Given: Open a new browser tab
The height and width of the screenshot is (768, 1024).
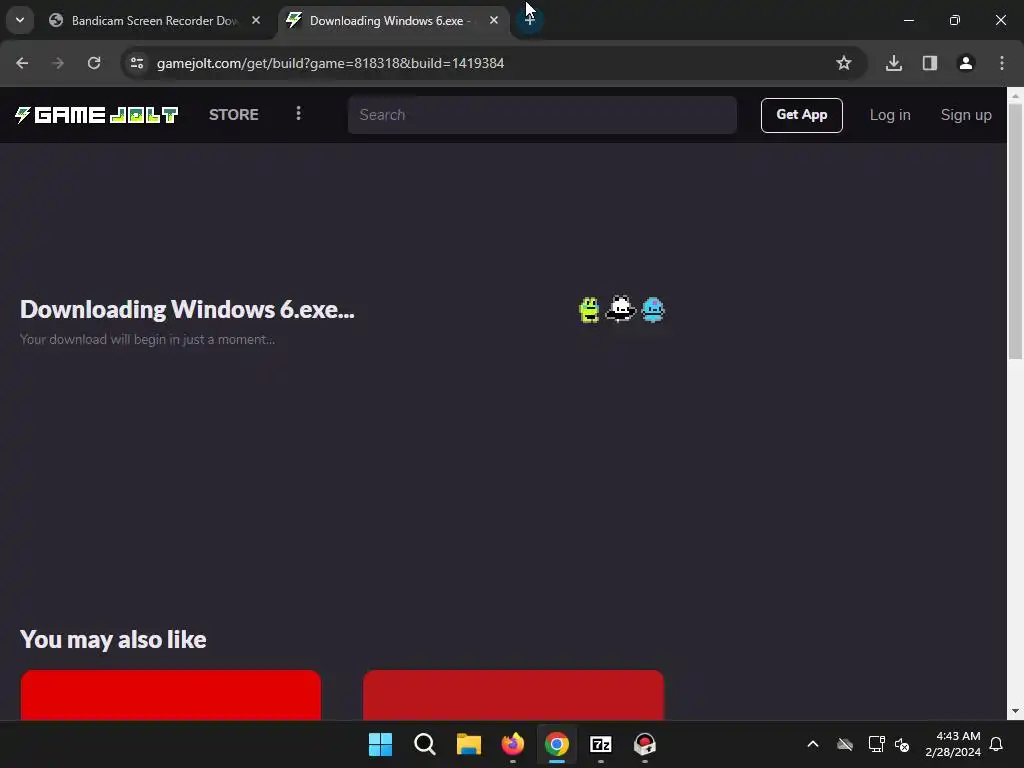Looking at the screenshot, I should [529, 20].
